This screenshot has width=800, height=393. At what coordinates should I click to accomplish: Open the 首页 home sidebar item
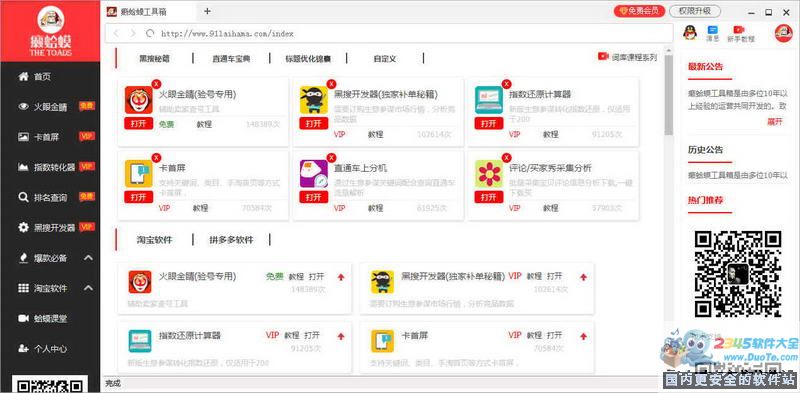(42, 77)
